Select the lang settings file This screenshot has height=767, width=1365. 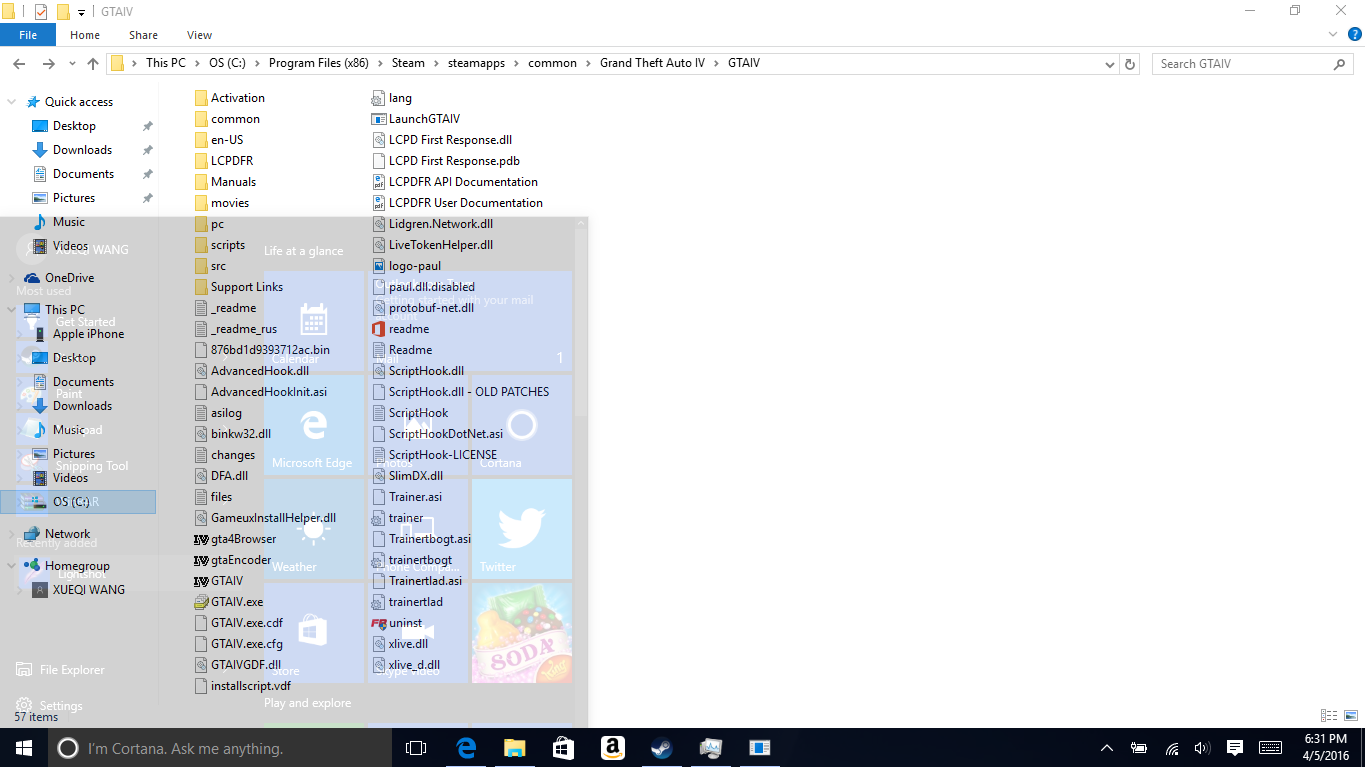point(391,98)
